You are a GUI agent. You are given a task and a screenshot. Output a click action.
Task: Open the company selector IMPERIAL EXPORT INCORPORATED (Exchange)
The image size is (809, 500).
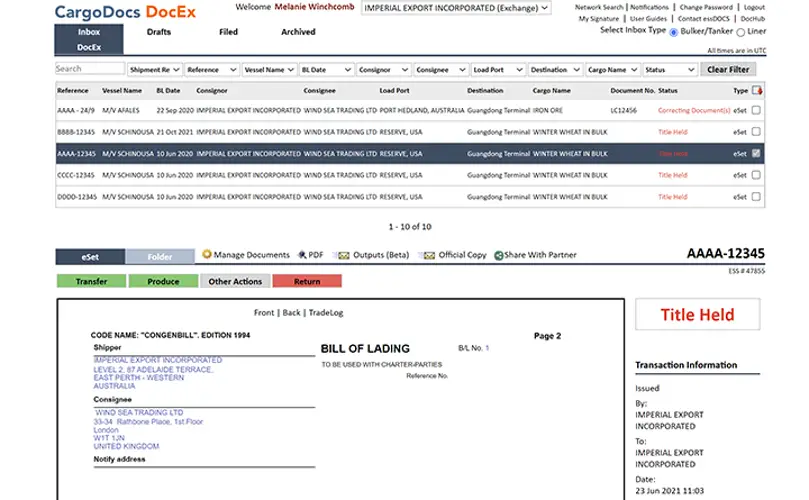point(456,8)
